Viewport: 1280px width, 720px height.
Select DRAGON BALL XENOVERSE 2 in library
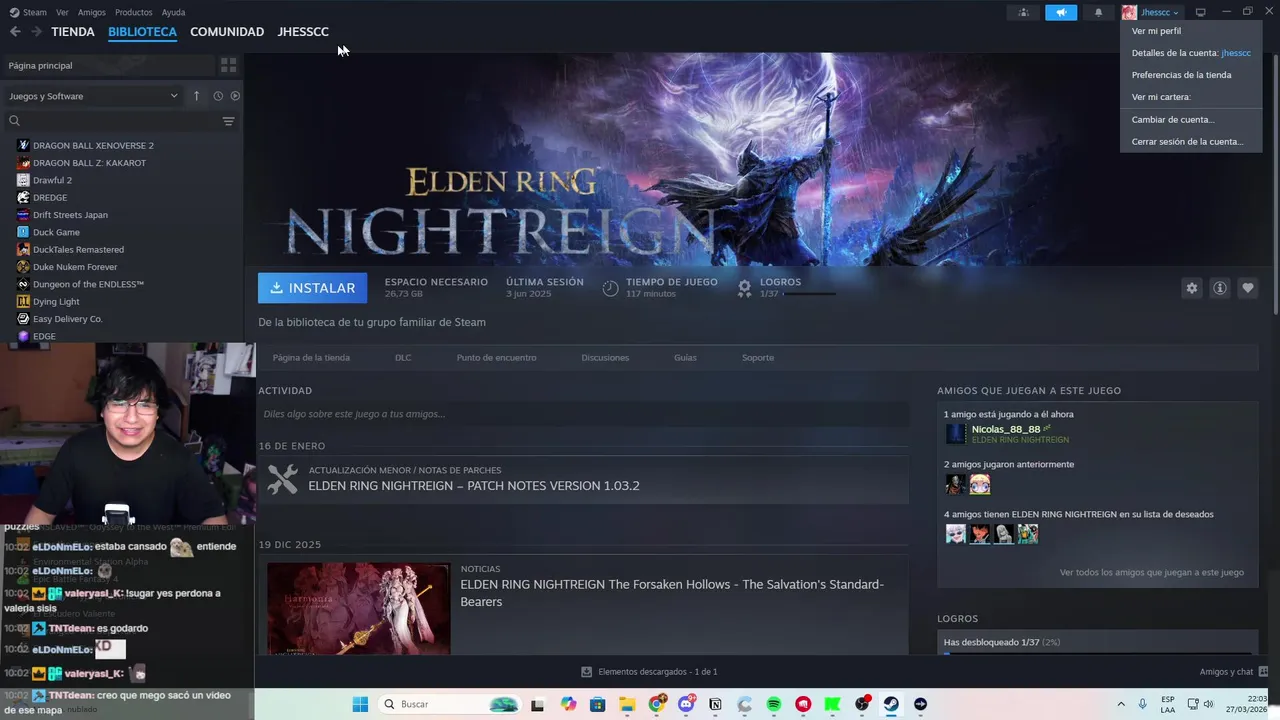[x=93, y=146]
